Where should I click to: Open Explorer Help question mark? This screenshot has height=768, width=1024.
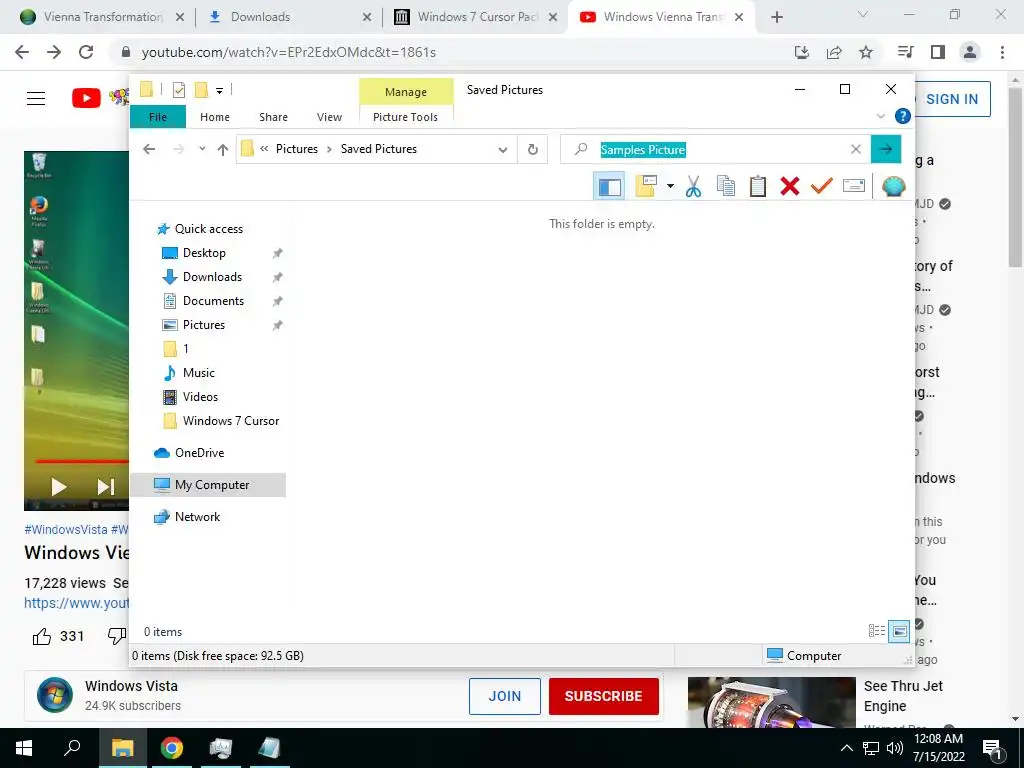[x=903, y=116]
